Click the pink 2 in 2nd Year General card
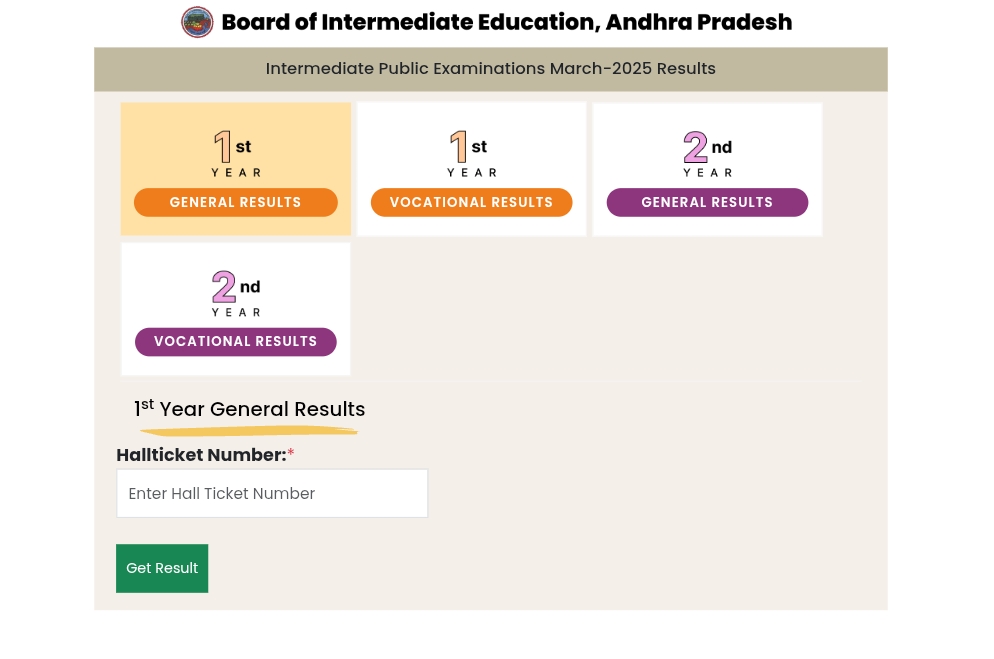 coord(695,146)
